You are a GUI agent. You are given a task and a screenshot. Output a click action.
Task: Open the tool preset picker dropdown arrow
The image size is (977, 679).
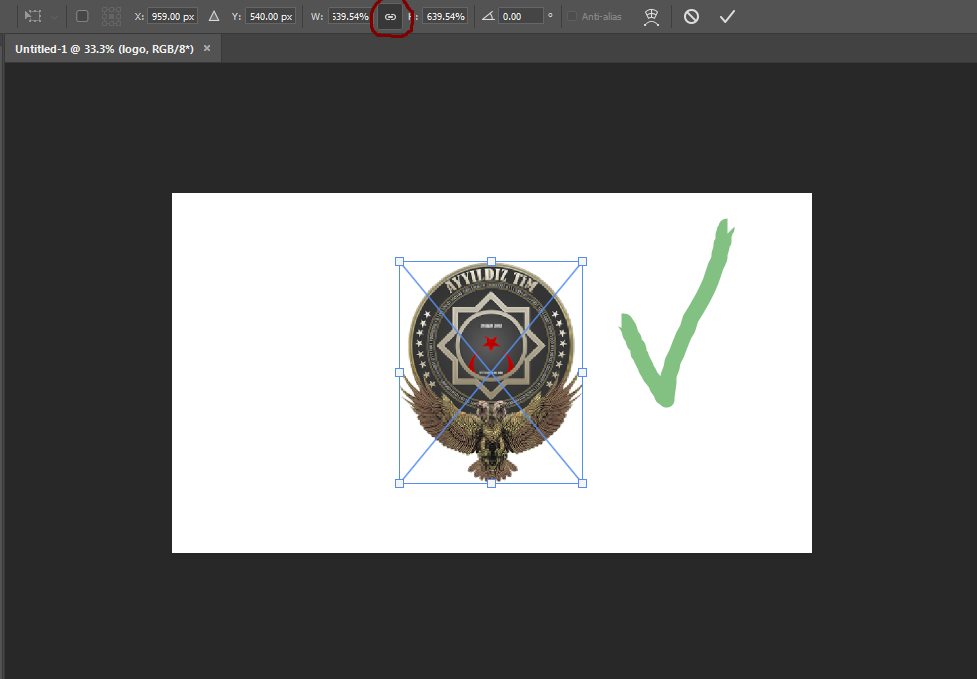tap(54, 16)
